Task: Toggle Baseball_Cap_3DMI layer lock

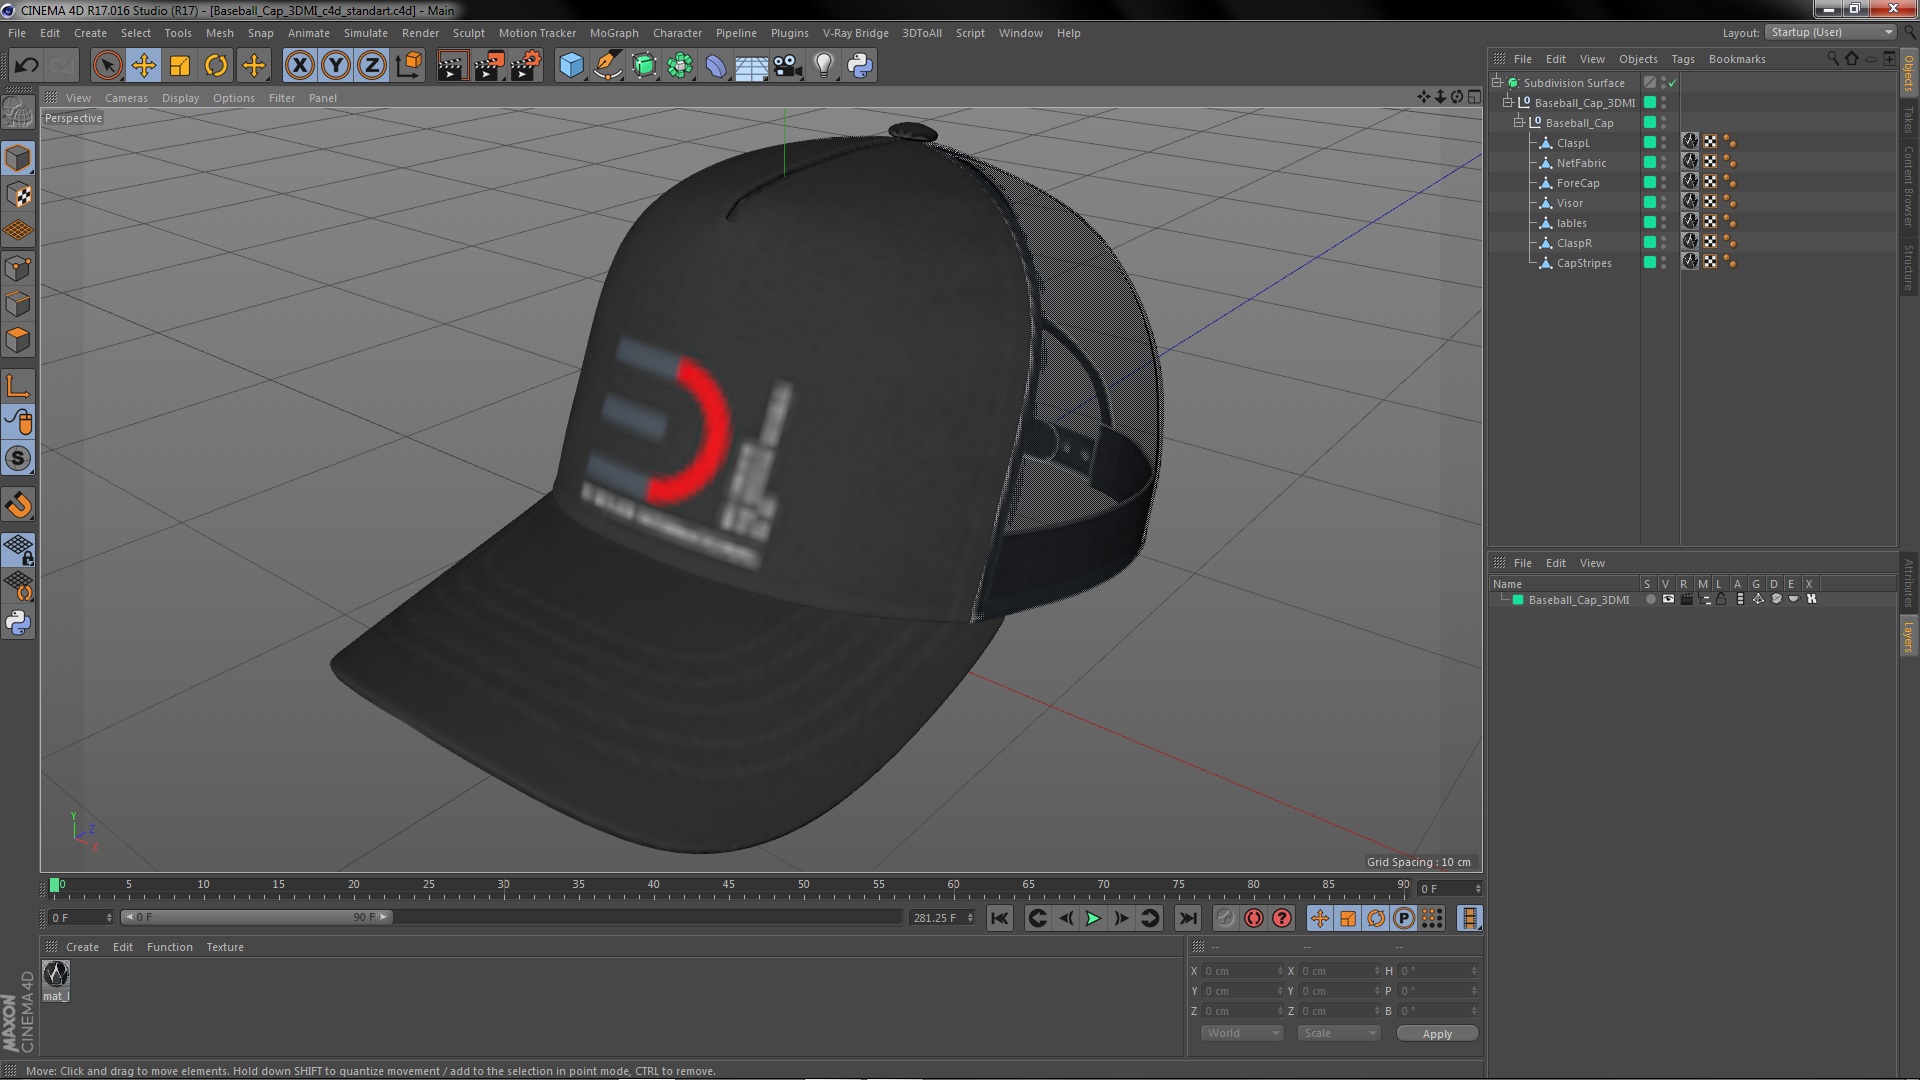Action: pos(1721,599)
